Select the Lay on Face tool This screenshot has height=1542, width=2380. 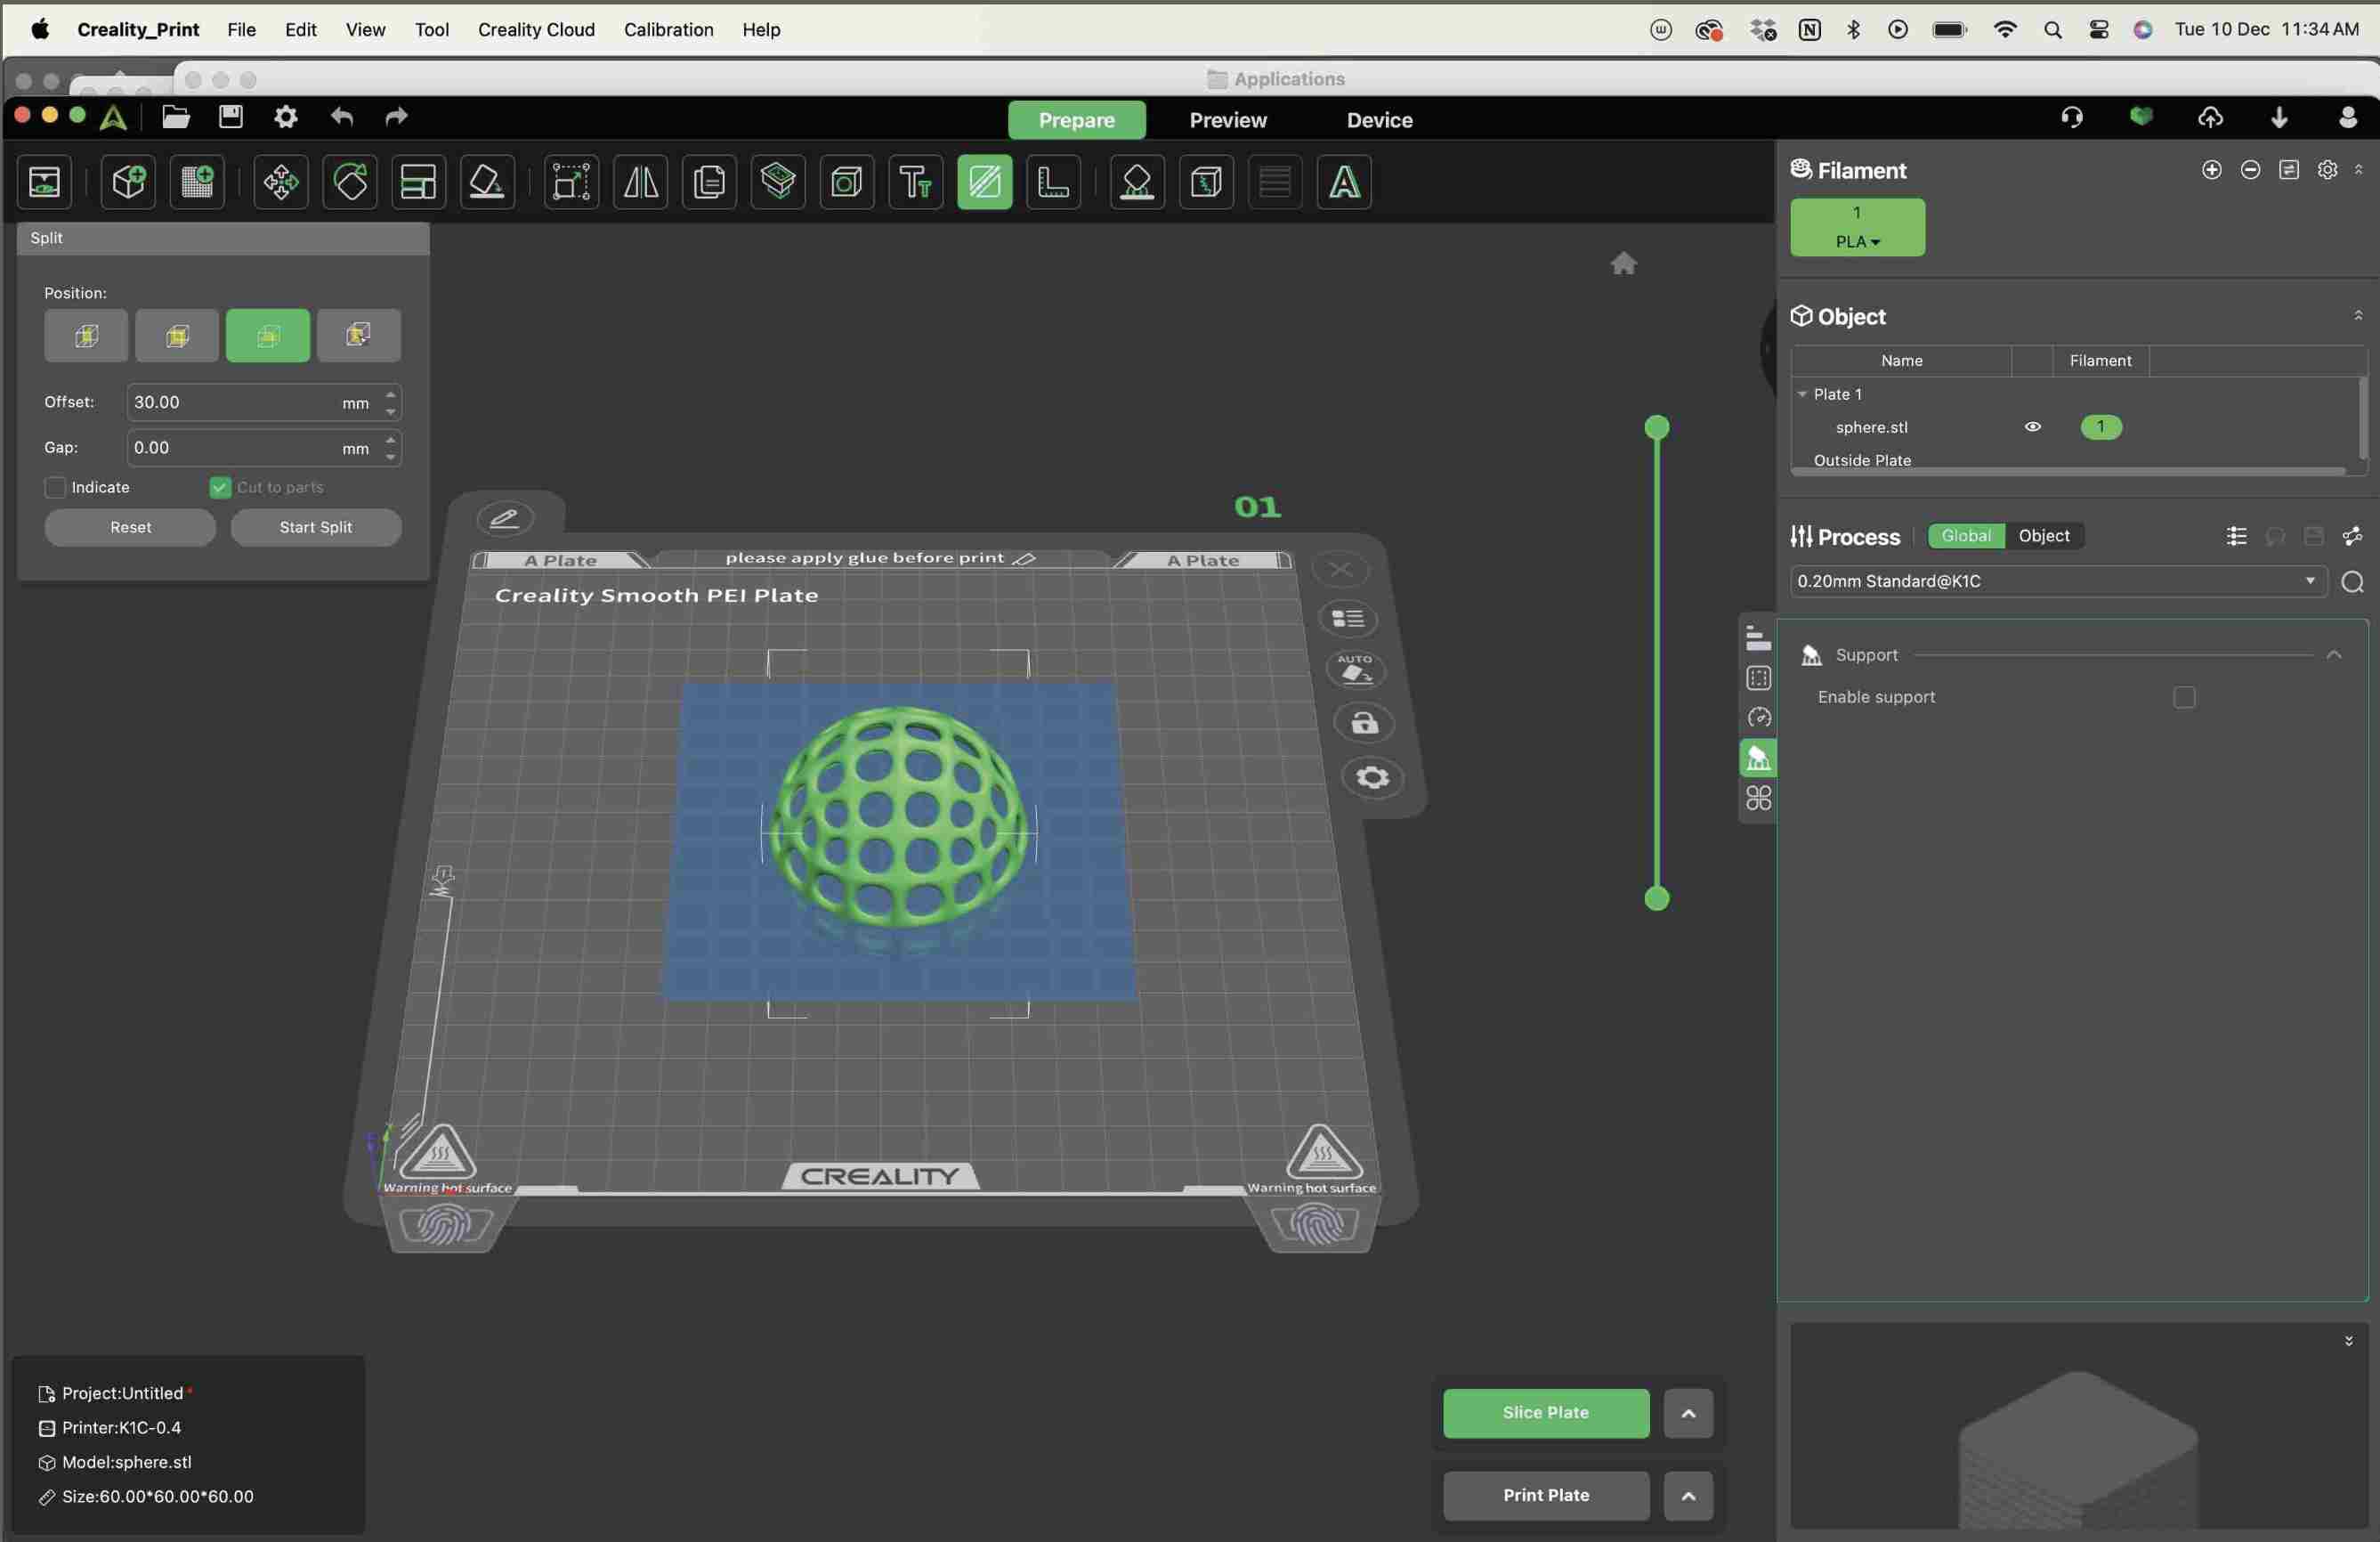[487, 182]
